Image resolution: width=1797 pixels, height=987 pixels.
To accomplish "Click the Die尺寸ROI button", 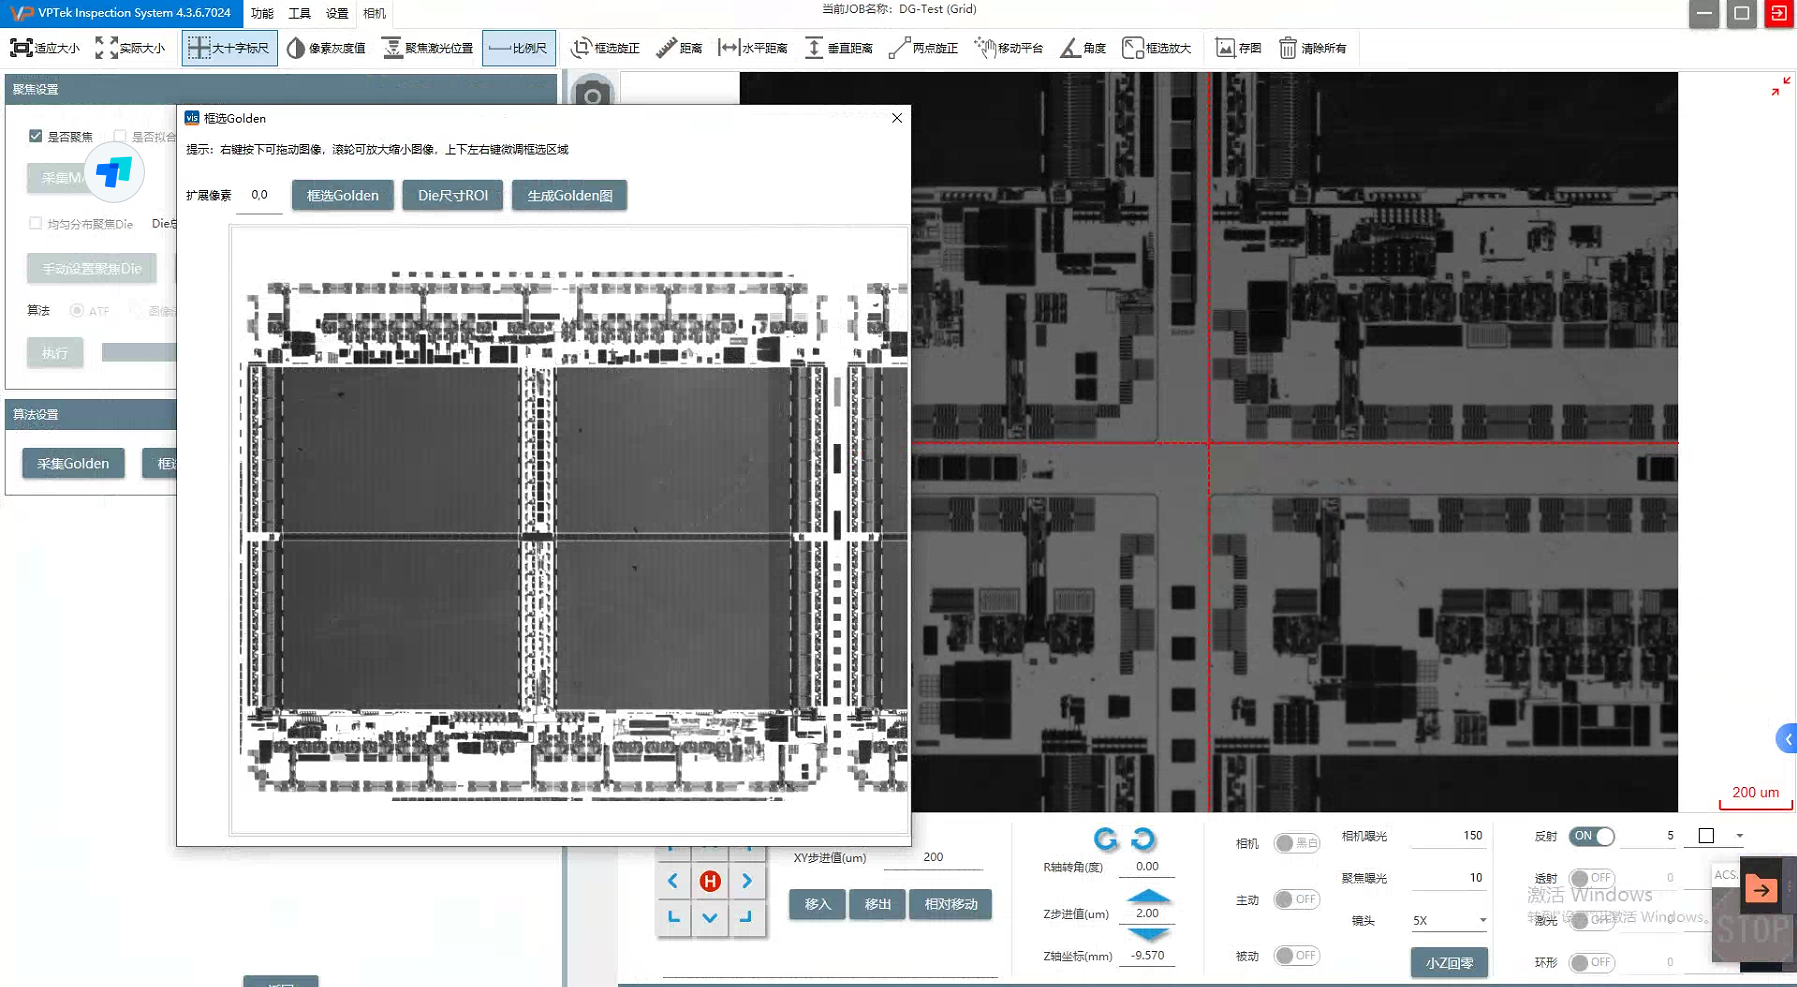I will (453, 195).
